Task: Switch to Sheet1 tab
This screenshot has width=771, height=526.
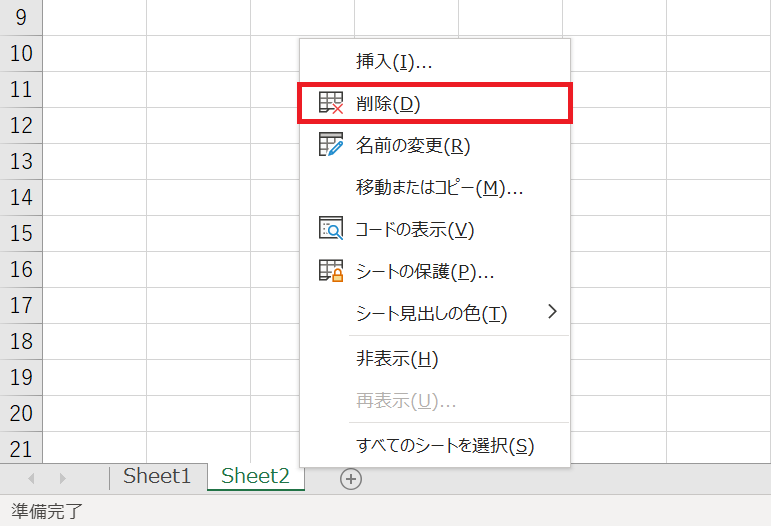Action: coord(158,476)
